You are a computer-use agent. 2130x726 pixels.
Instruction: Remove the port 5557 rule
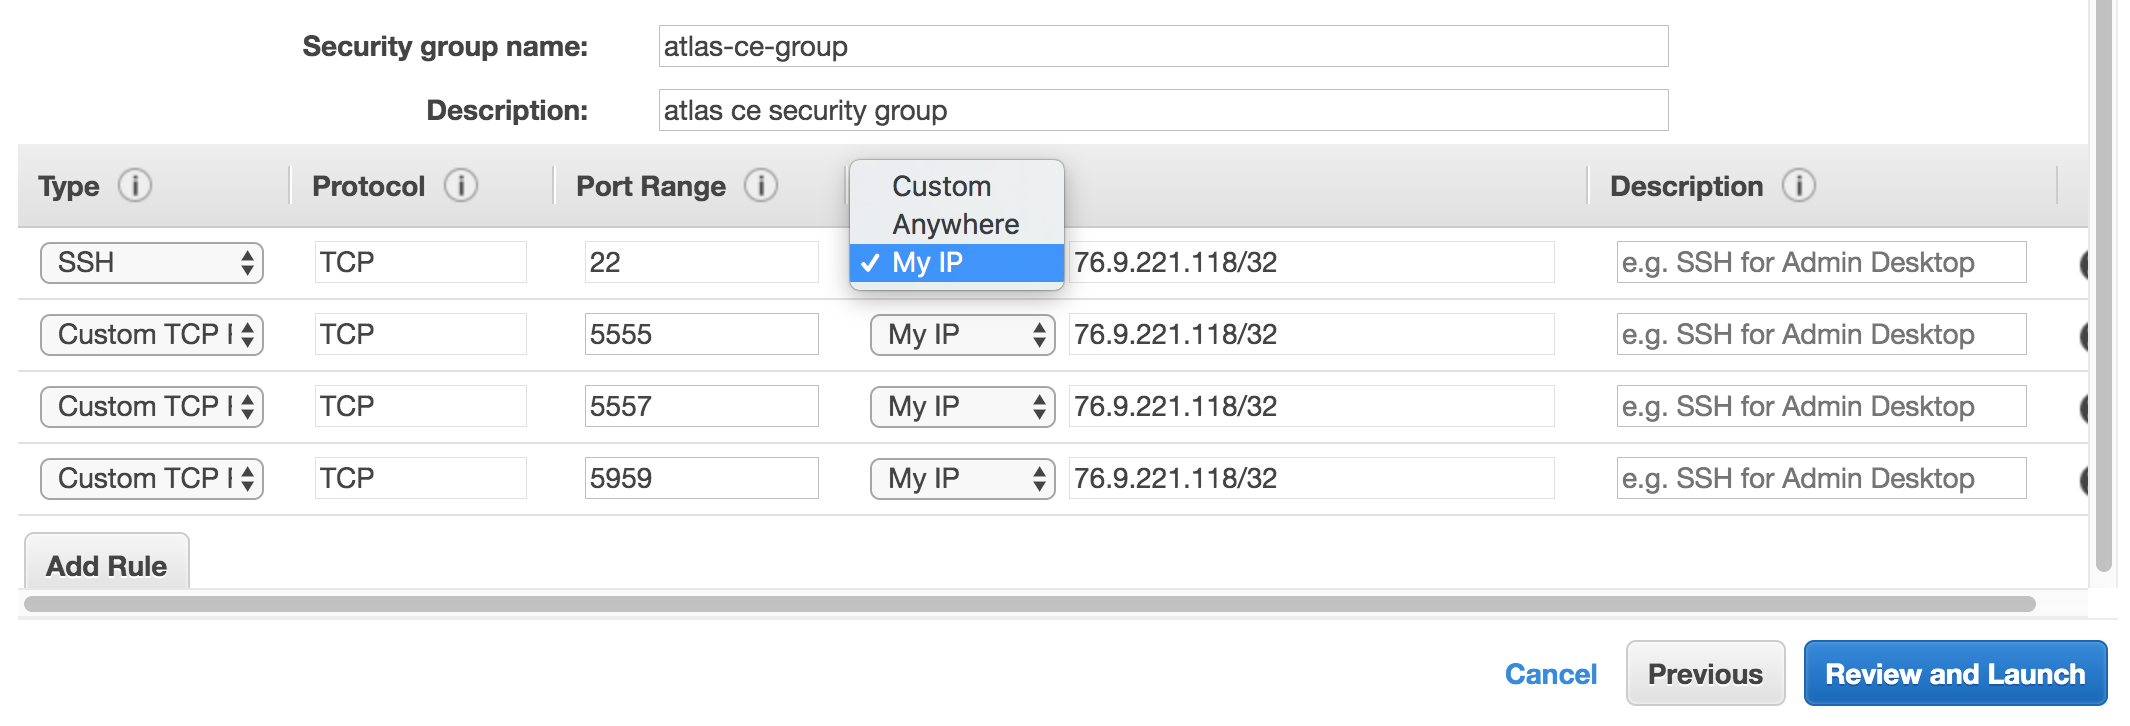click(x=2083, y=408)
